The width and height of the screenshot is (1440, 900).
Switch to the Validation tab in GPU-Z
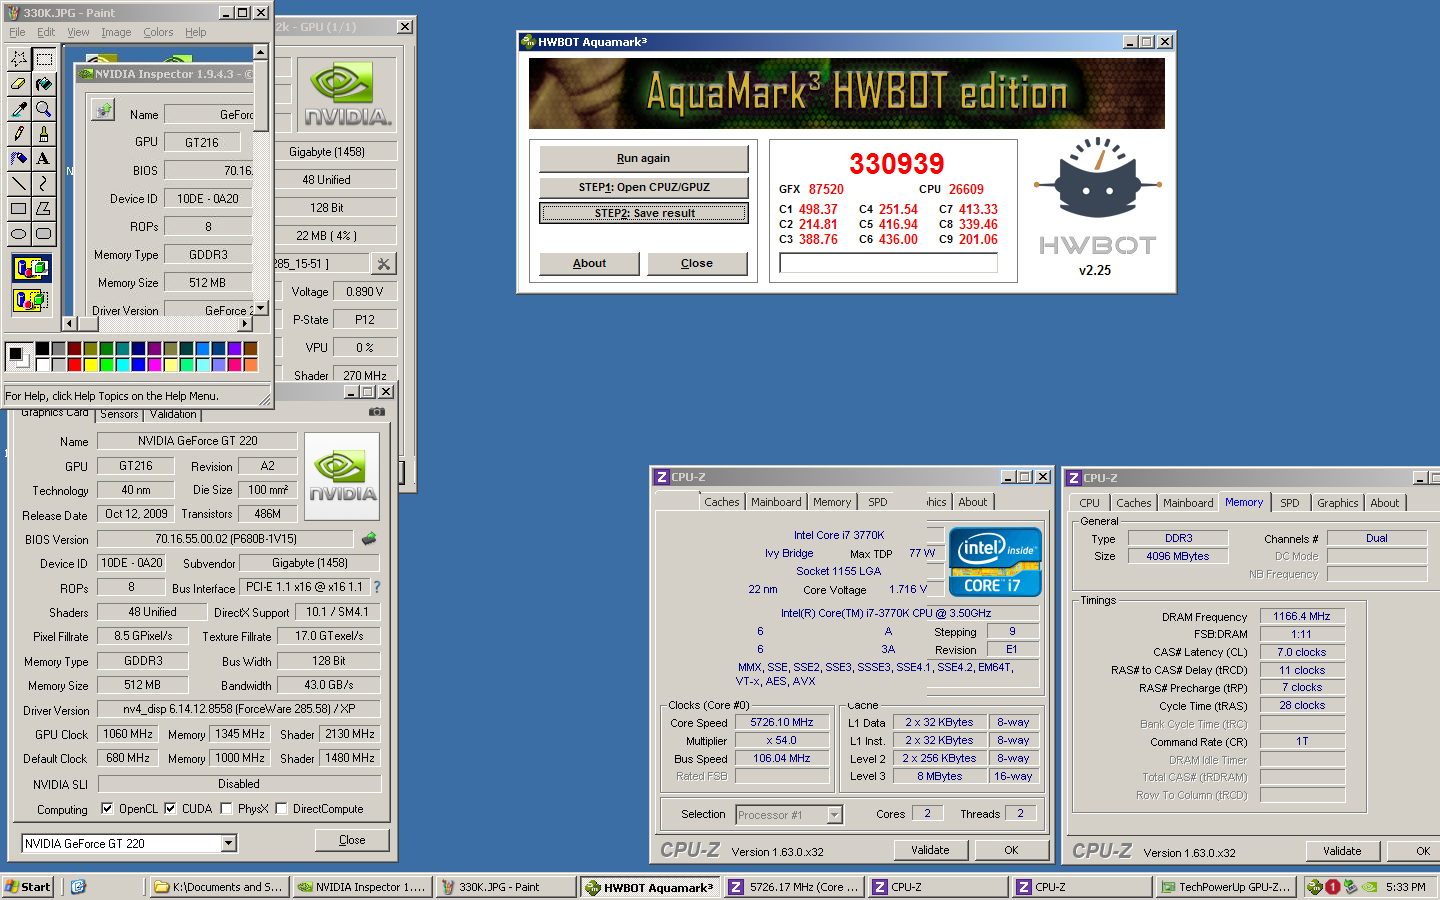[x=173, y=414]
